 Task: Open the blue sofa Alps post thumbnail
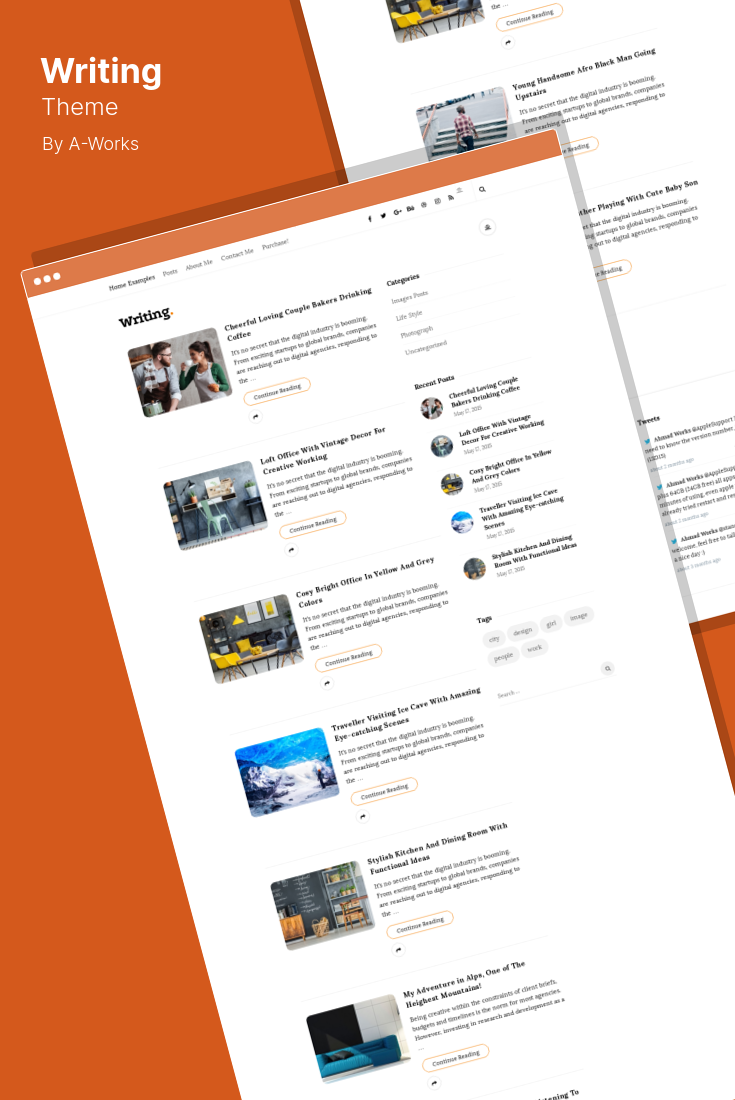(x=358, y=1039)
